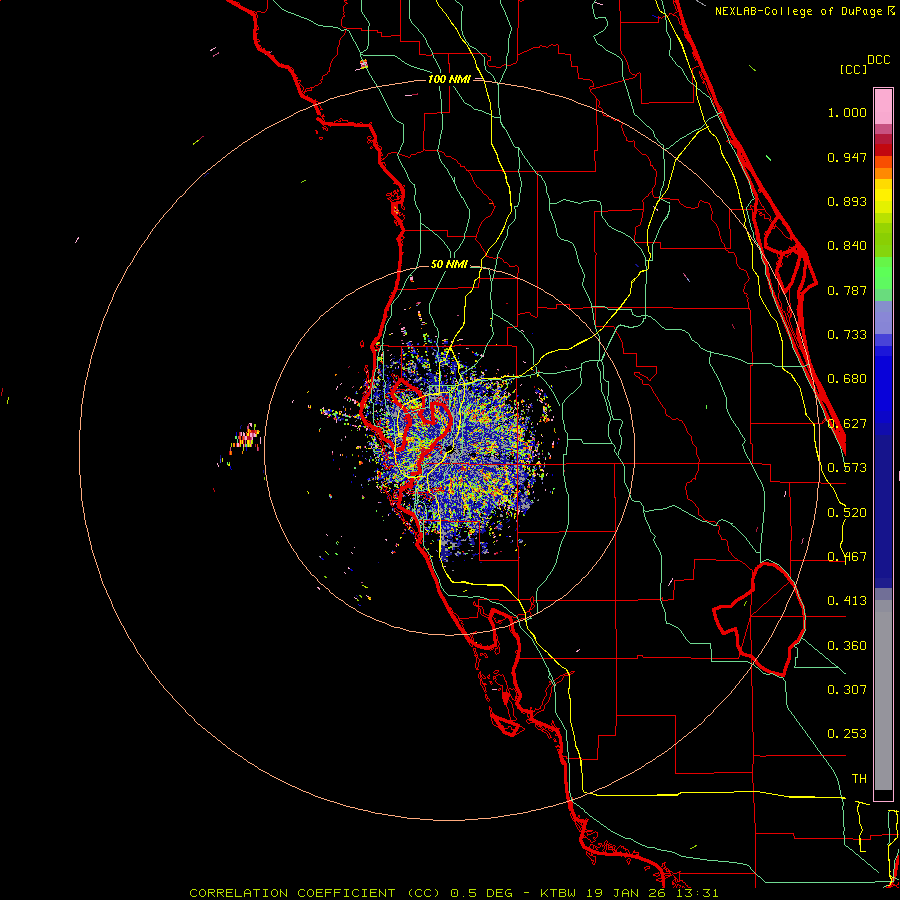This screenshot has height=900, width=900.
Task: Select the 0.733 scale value
Action: 847,335
